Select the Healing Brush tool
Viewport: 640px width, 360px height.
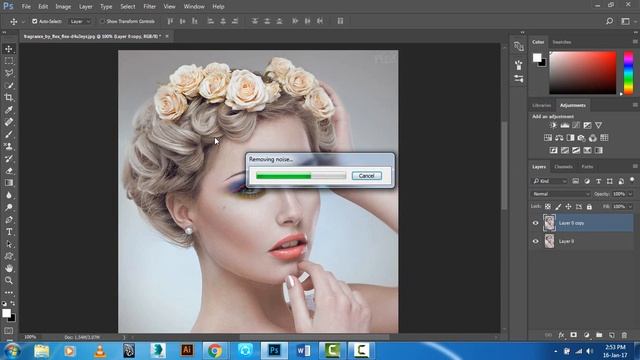(9, 122)
